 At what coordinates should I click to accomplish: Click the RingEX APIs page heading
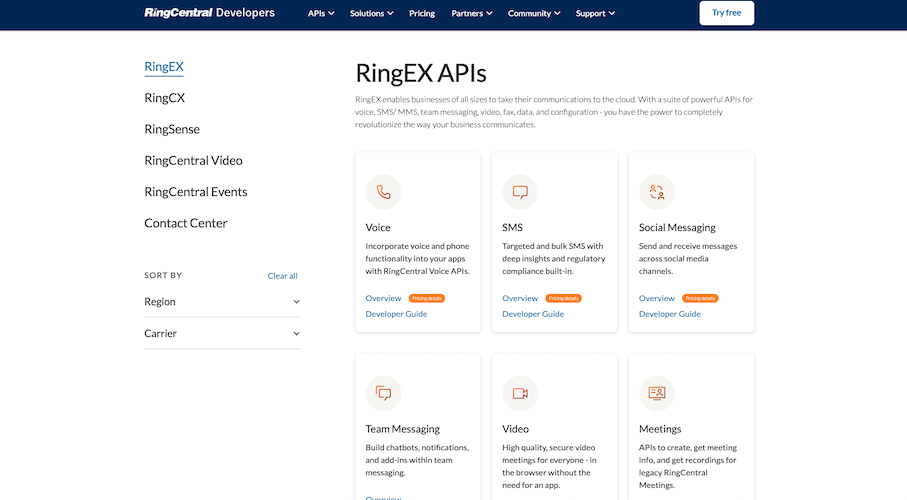click(x=421, y=73)
